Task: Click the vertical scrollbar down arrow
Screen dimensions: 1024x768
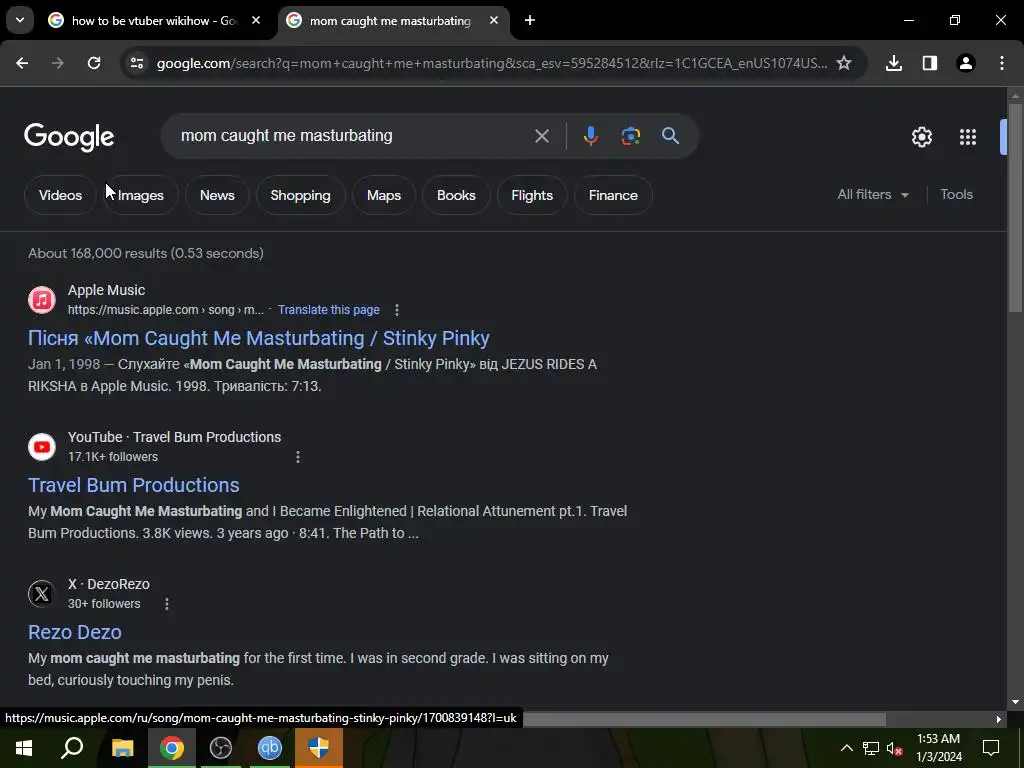Action: point(1015,702)
